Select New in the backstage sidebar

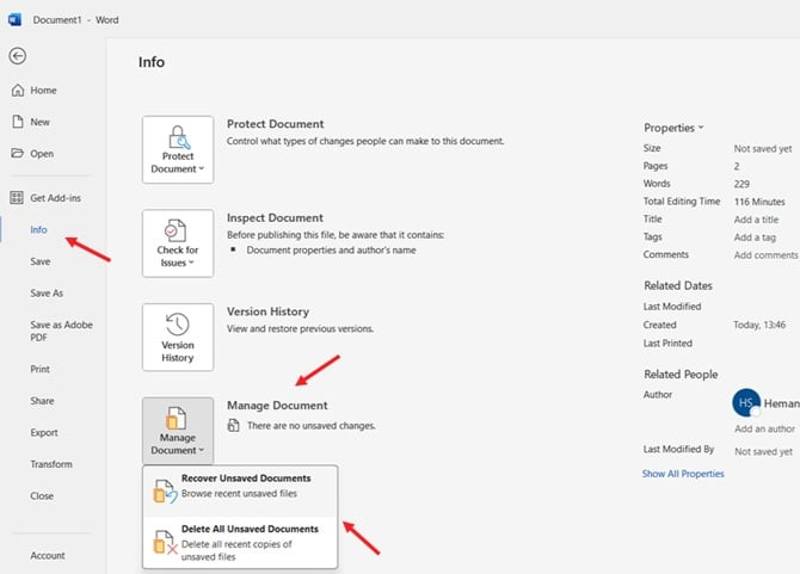point(40,122)
